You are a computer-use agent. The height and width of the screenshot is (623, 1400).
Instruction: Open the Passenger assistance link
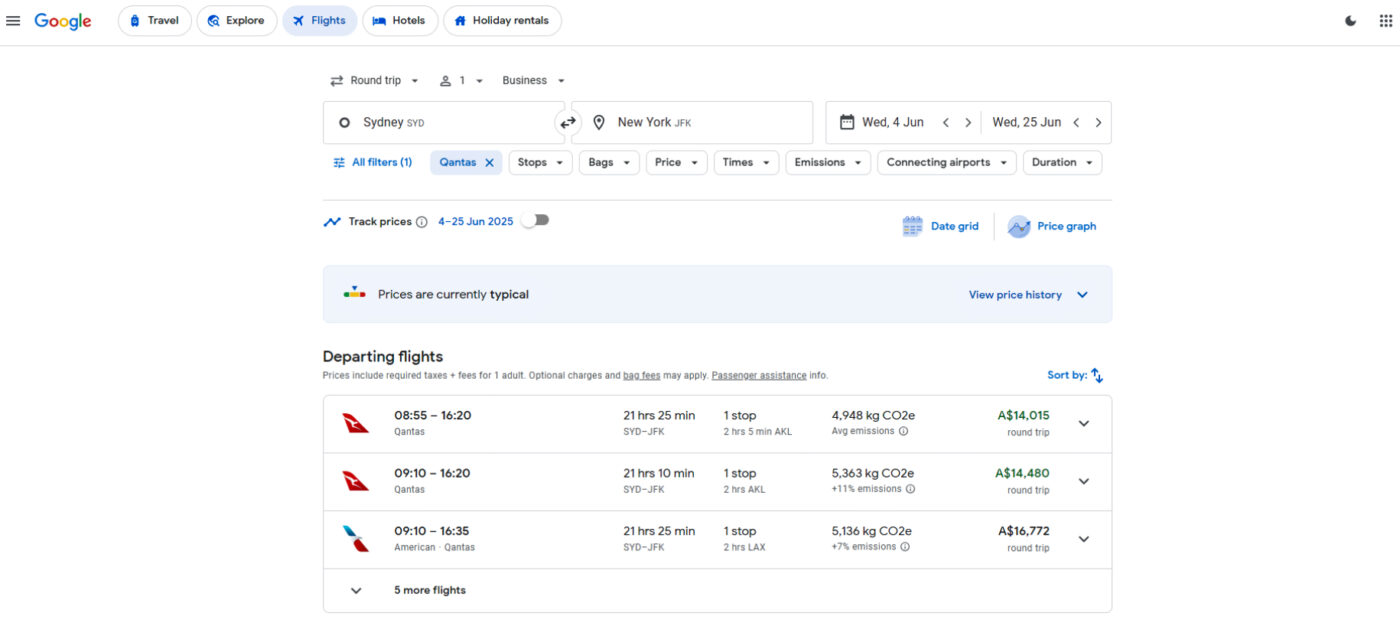(759, 376)
